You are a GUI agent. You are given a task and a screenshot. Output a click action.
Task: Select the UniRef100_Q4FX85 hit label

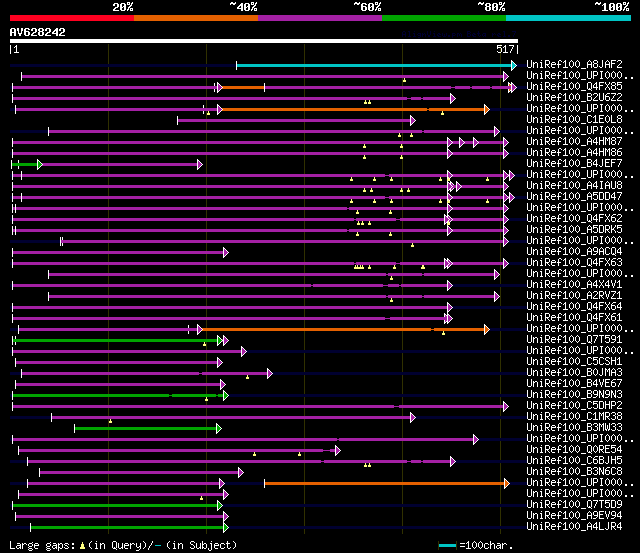(574, 87)
